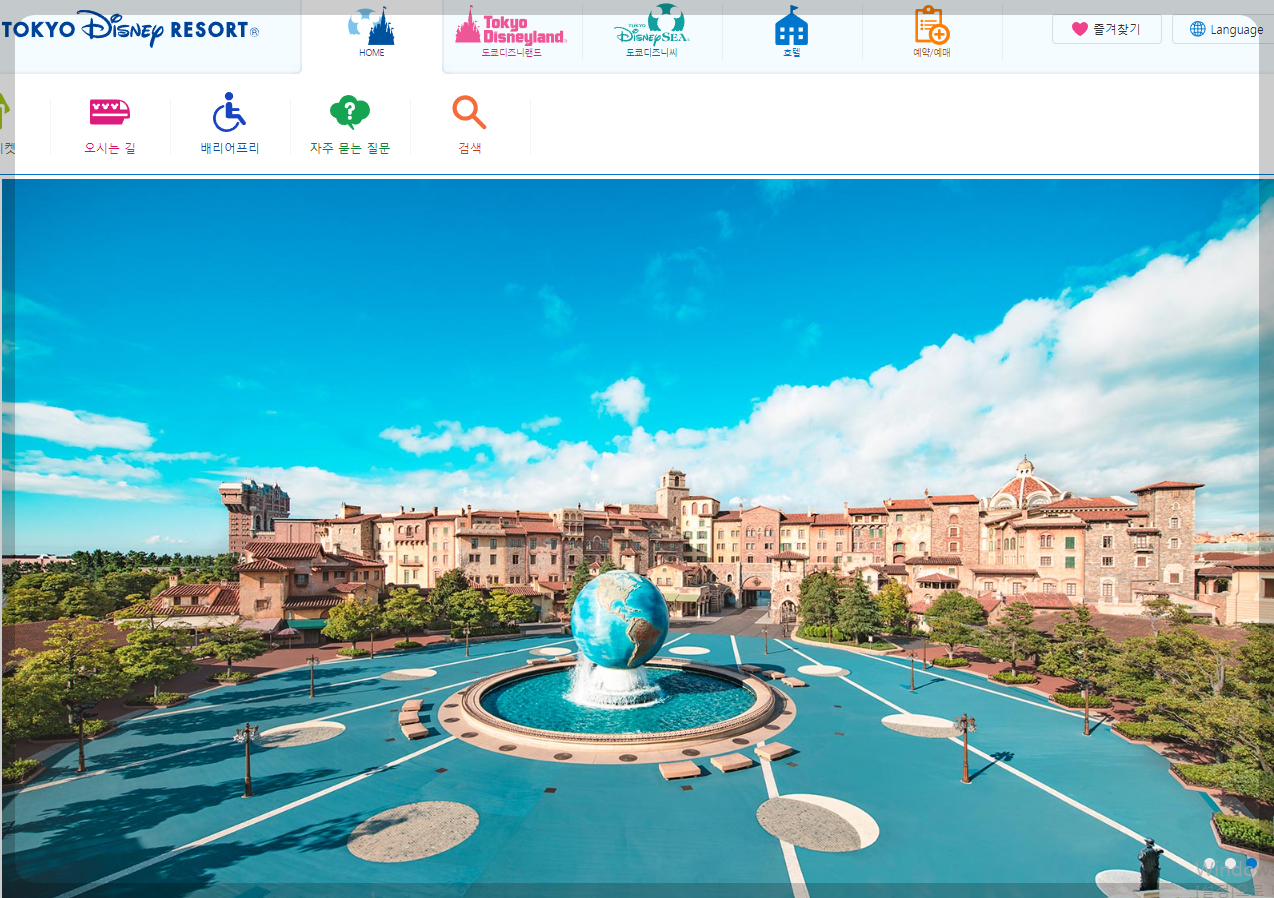1274x898 pixels.
Task: Open the pink train icon for 오시는 길
Action: (x=110, y=125)
